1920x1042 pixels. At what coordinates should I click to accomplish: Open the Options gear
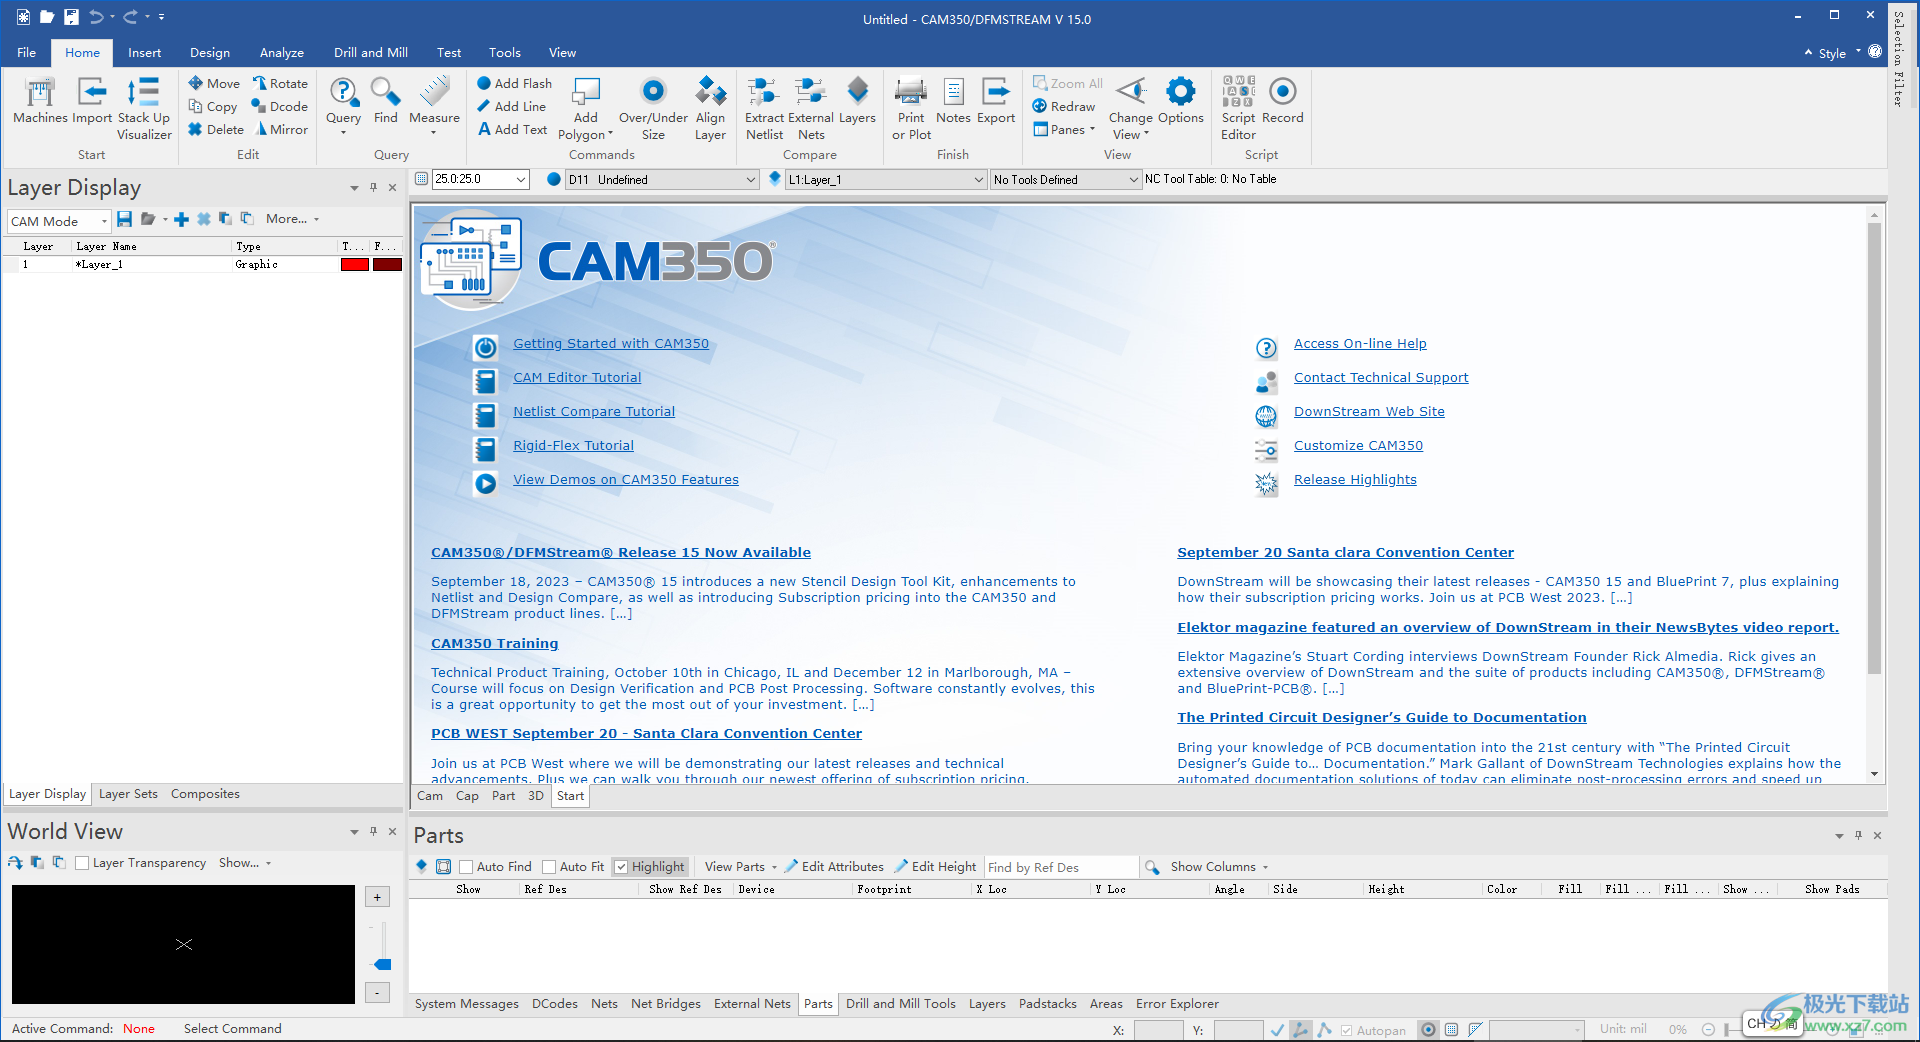click(x=1181, y=101)
